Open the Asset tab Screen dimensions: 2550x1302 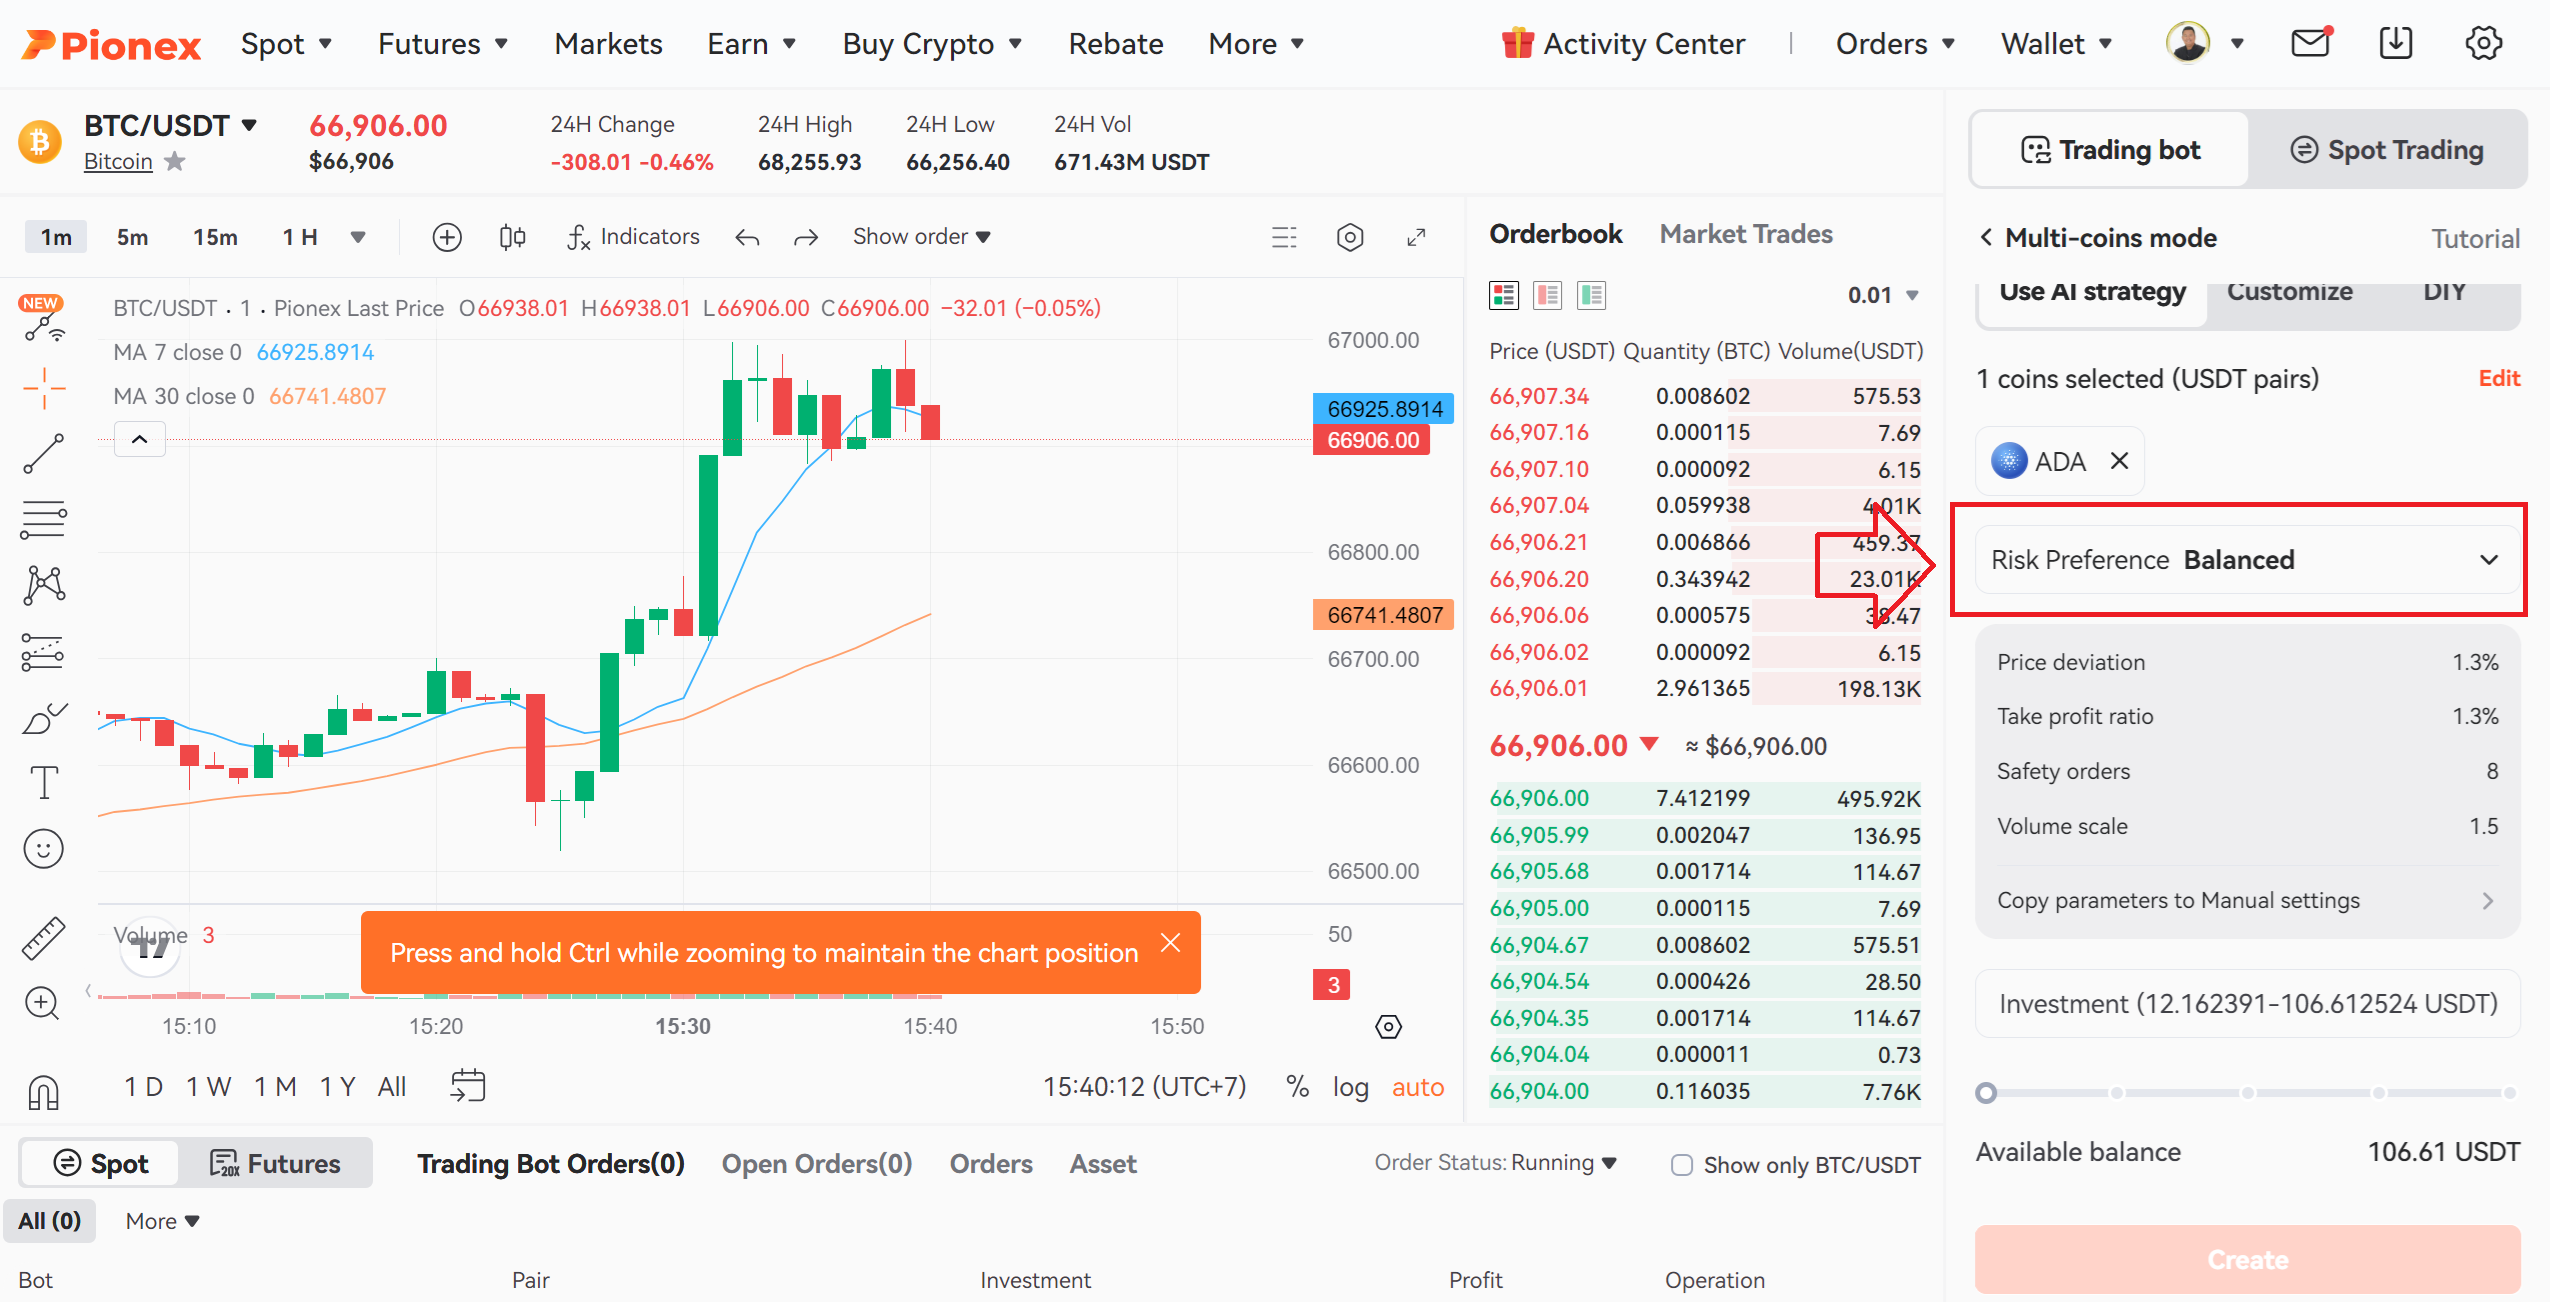pos(1103,1164)
